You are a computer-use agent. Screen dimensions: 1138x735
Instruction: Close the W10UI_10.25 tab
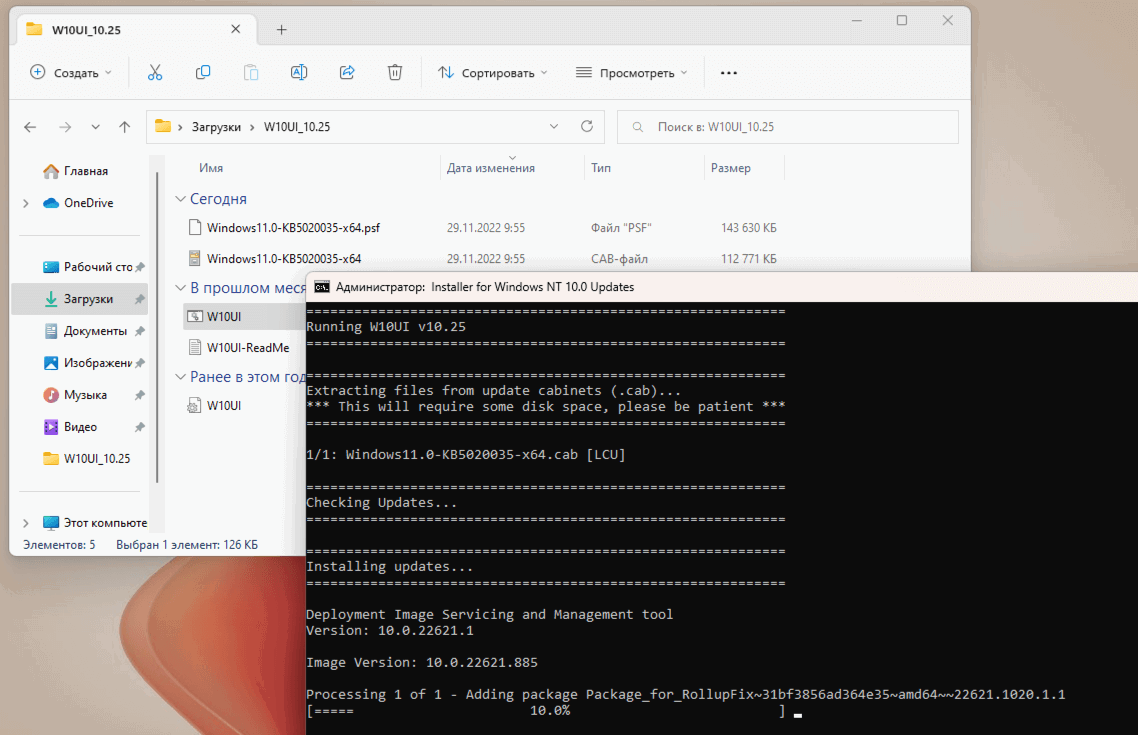(236, 29)
